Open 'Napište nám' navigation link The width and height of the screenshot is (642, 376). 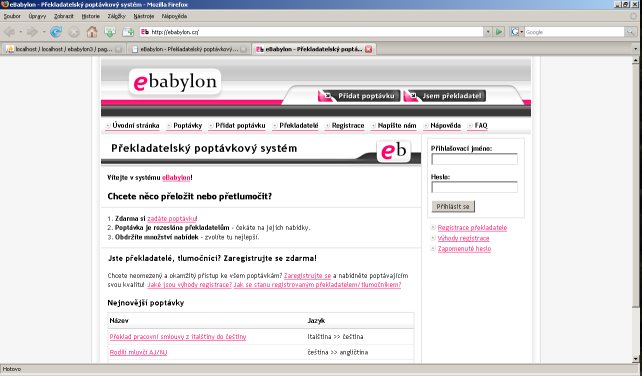397,125
